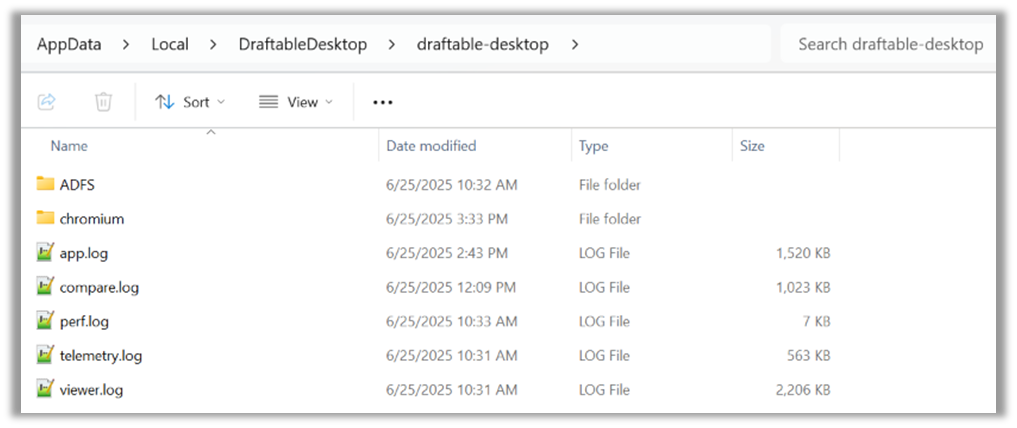
Task: Click the Delete trash icon
Action: (x=103, y=102)
